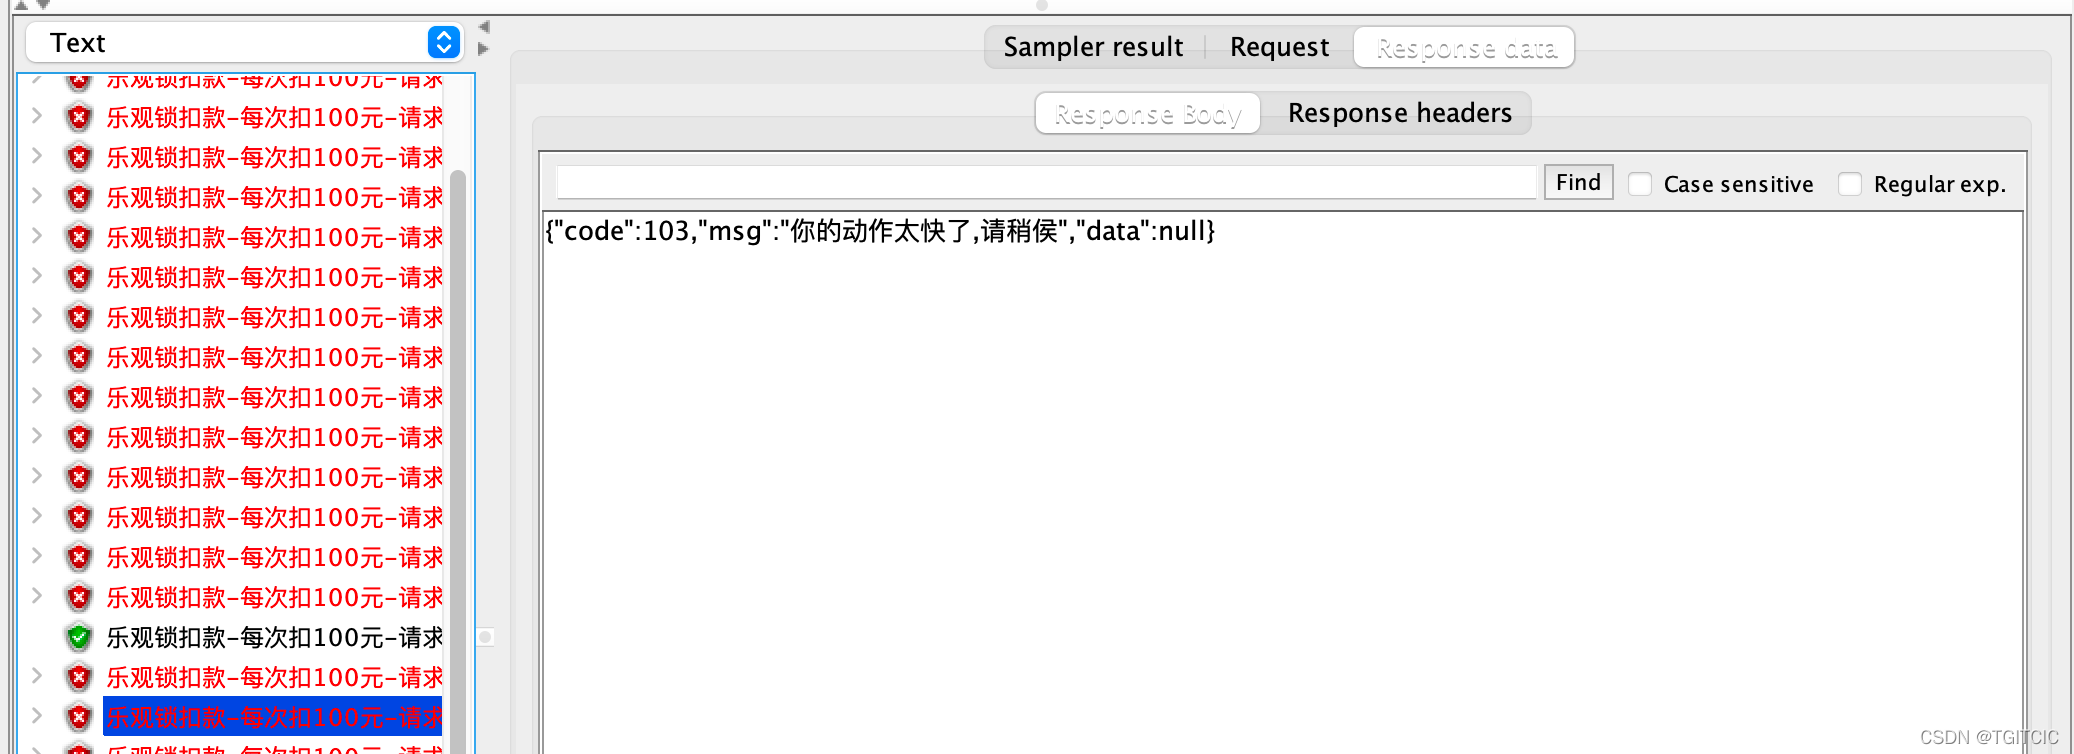Open the Text renderer dropdown
Viewport: 2074px width, 754px height.
(x=244, y=42)
